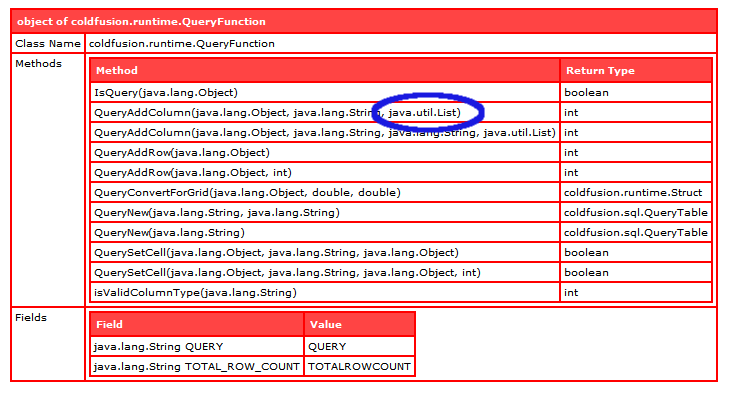Viewport: 737px width, 400px height.
Task: Click boolean return type of three-parameter QuerySetCell
Action: point(636,252)
